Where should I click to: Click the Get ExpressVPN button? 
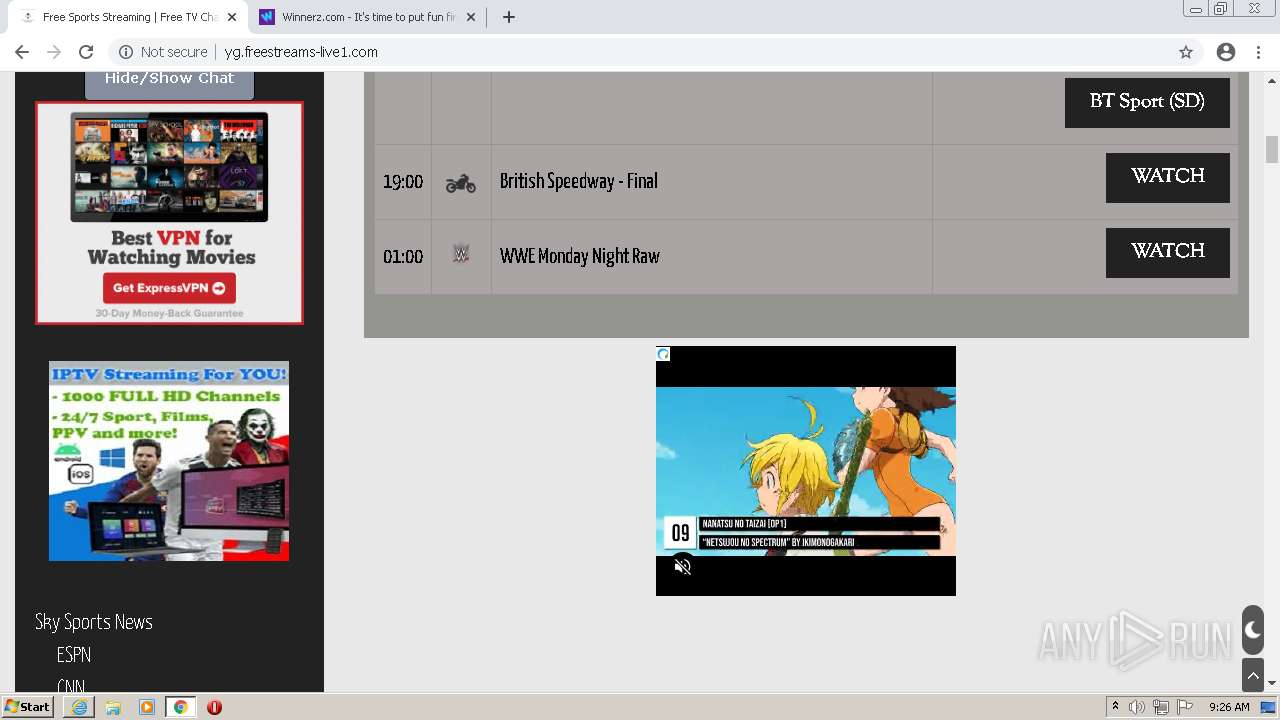click(169, 288)
